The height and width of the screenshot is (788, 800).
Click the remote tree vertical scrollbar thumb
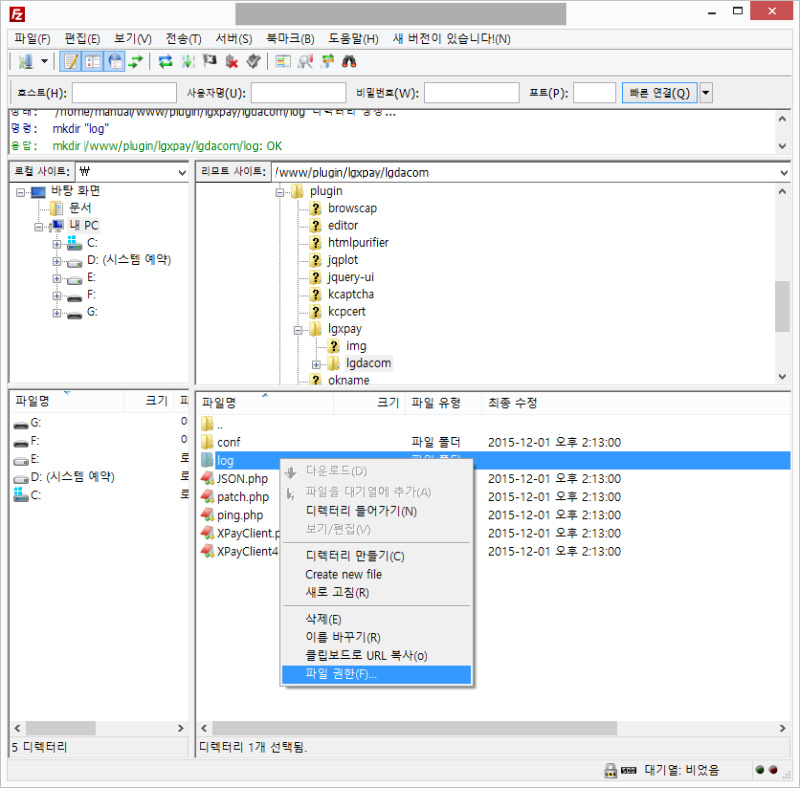tap(782, 306)
